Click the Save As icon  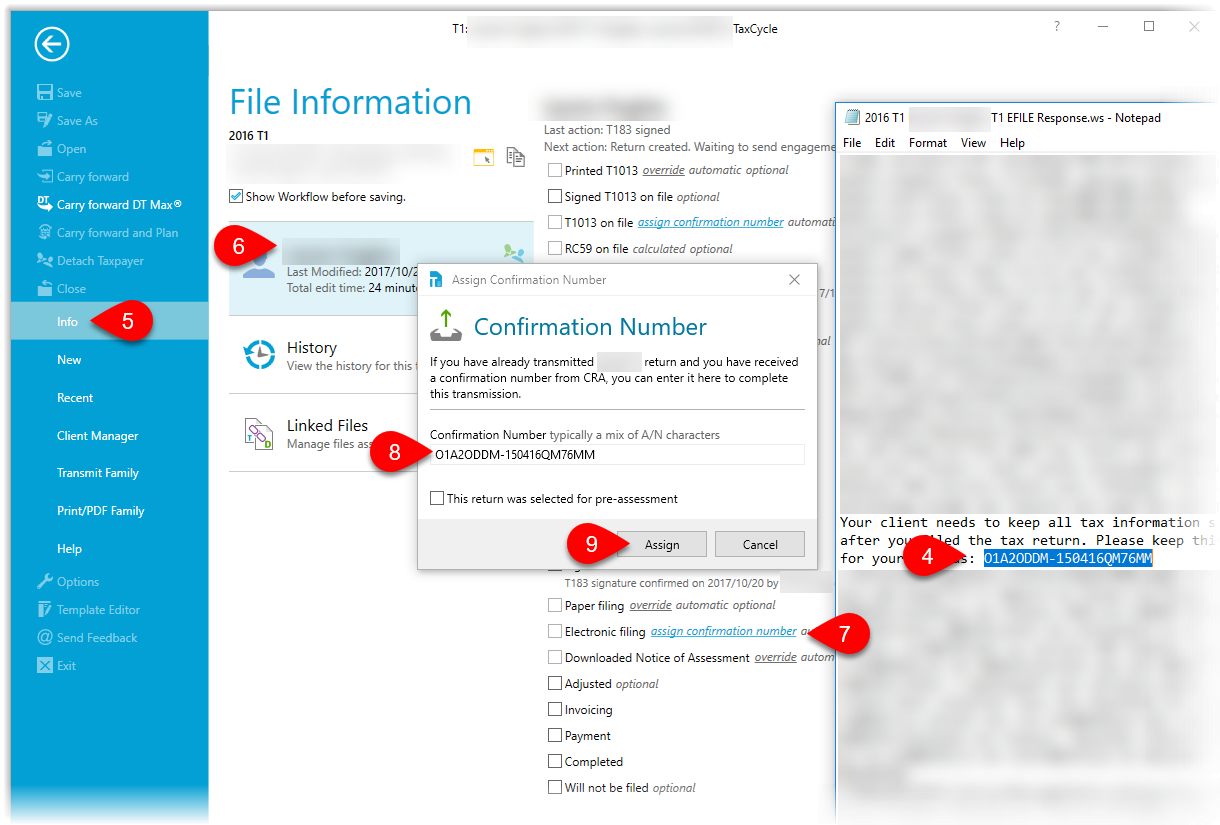(x=44, y=120)
